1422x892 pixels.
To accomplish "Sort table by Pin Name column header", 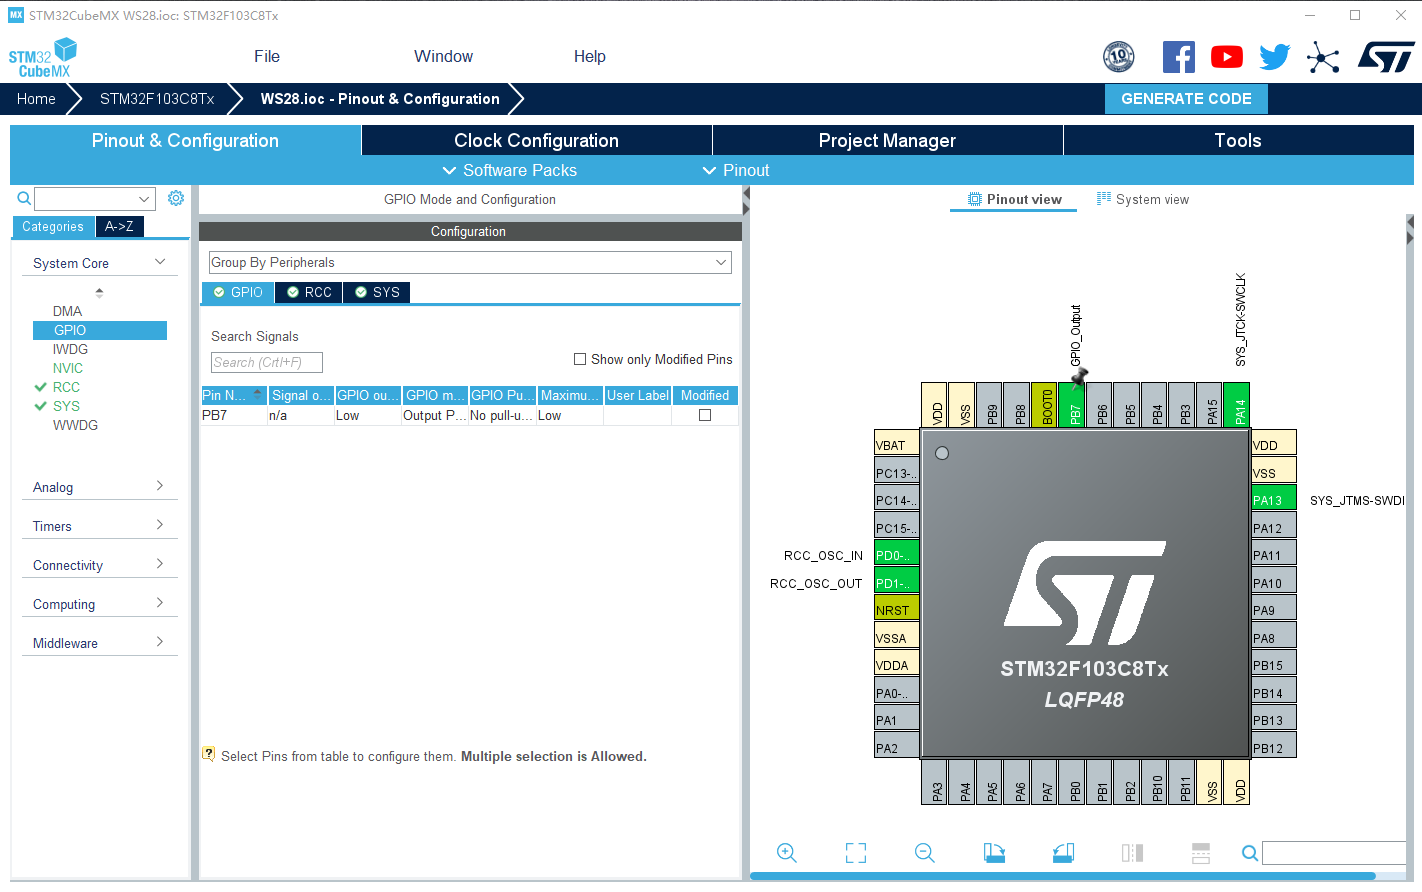I will (x=234, y=395).
